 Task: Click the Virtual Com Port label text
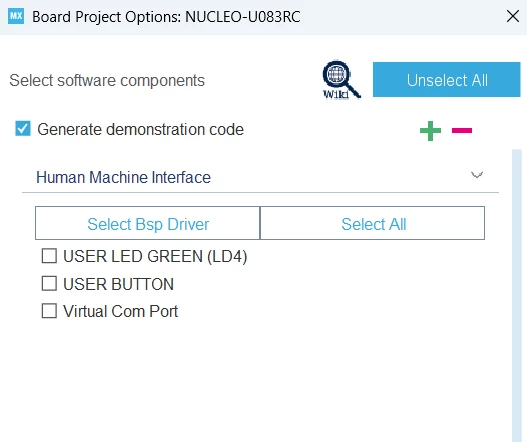(120, 311)
